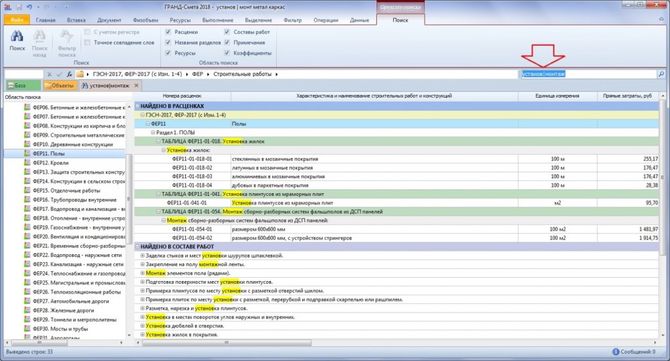Click the save icon in quick access toolbar
670x361 pixels.
19,7
